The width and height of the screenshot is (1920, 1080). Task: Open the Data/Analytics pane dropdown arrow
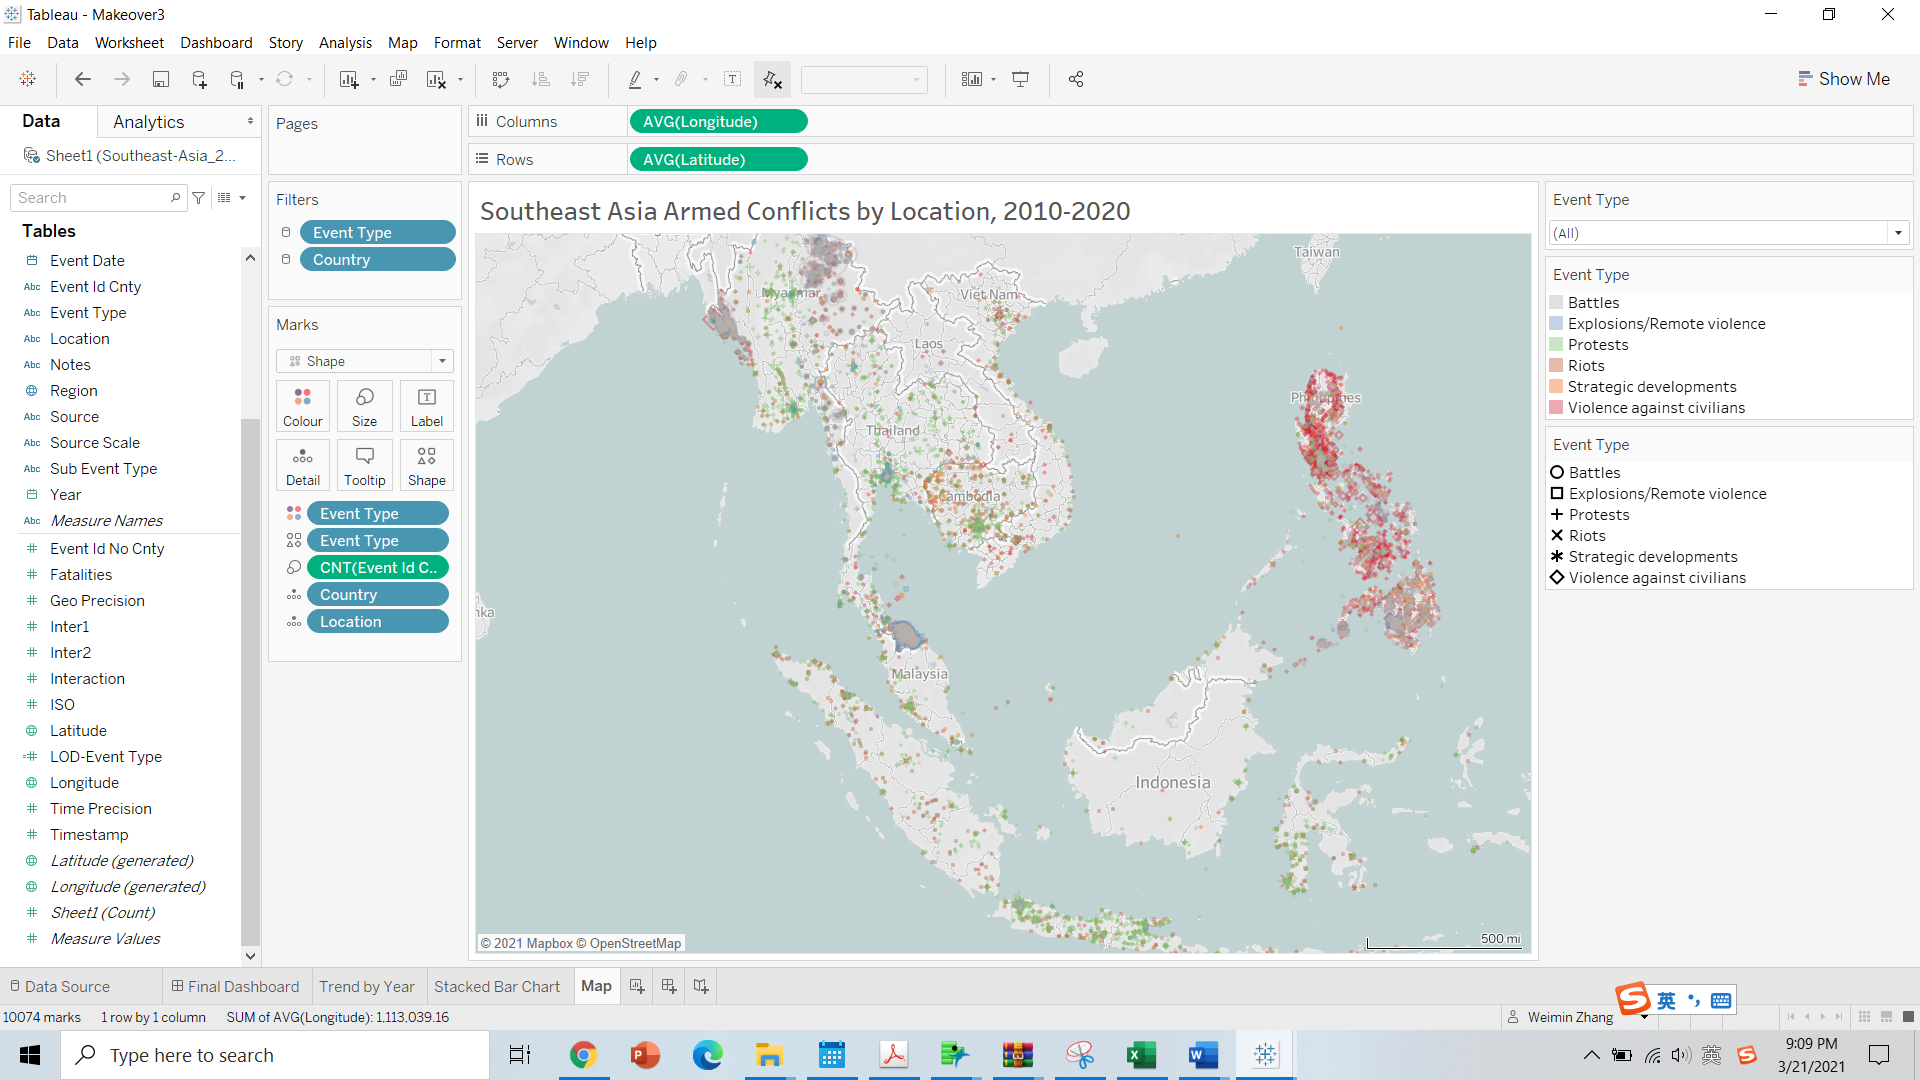tap(250, 121)
